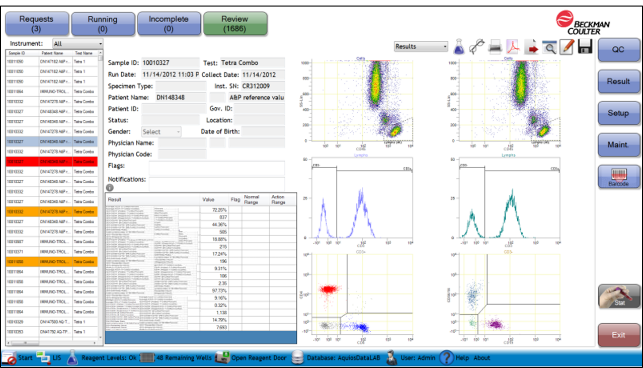Click the flask icon in top toolbar
The image size is (643, 368).
[x=459, y=47]
